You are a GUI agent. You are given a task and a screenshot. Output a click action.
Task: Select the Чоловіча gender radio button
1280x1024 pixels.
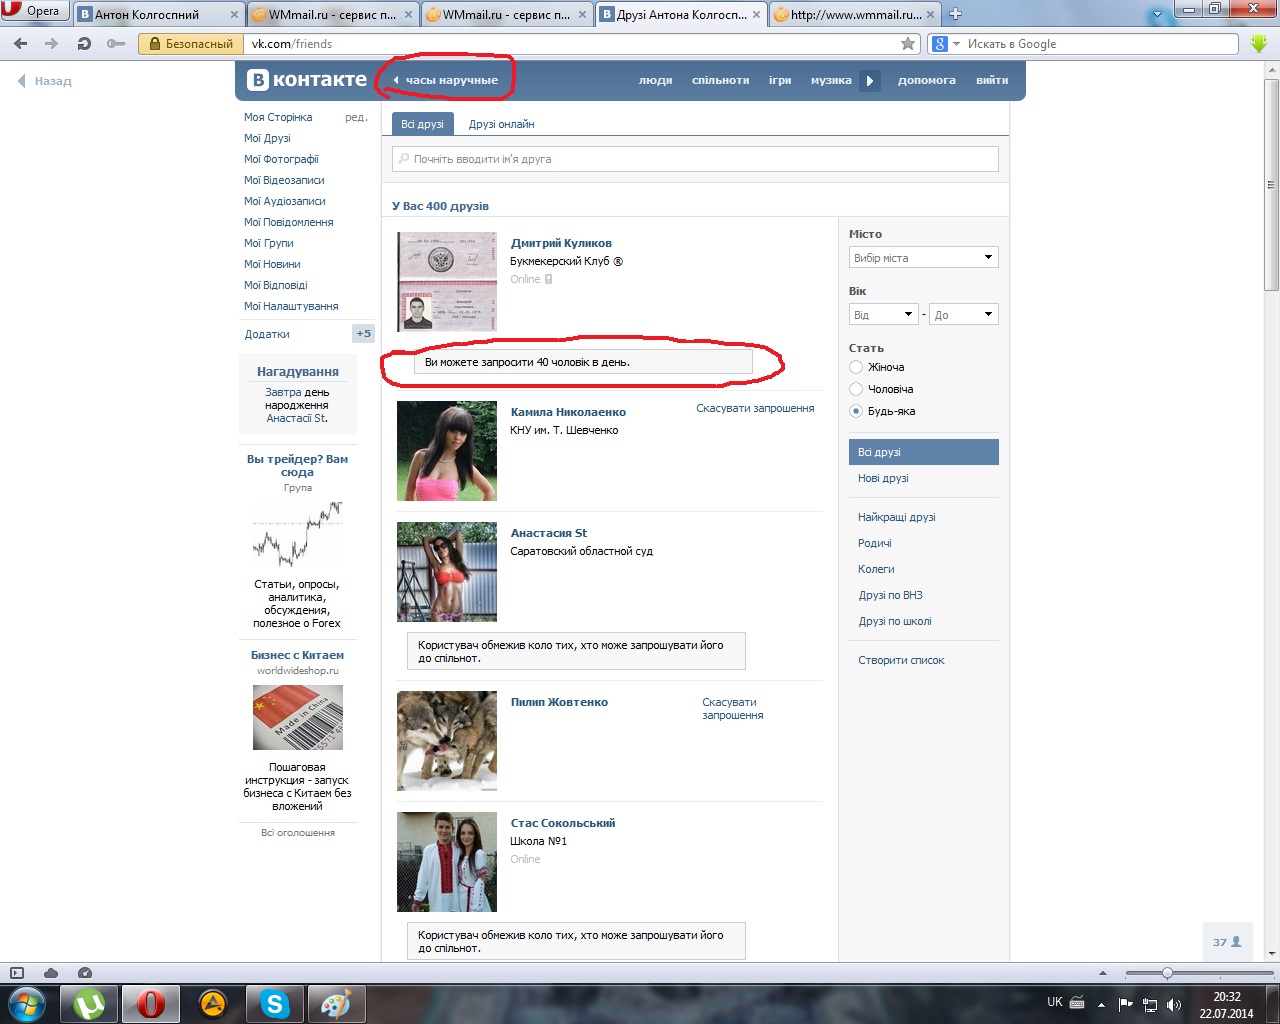856,389
